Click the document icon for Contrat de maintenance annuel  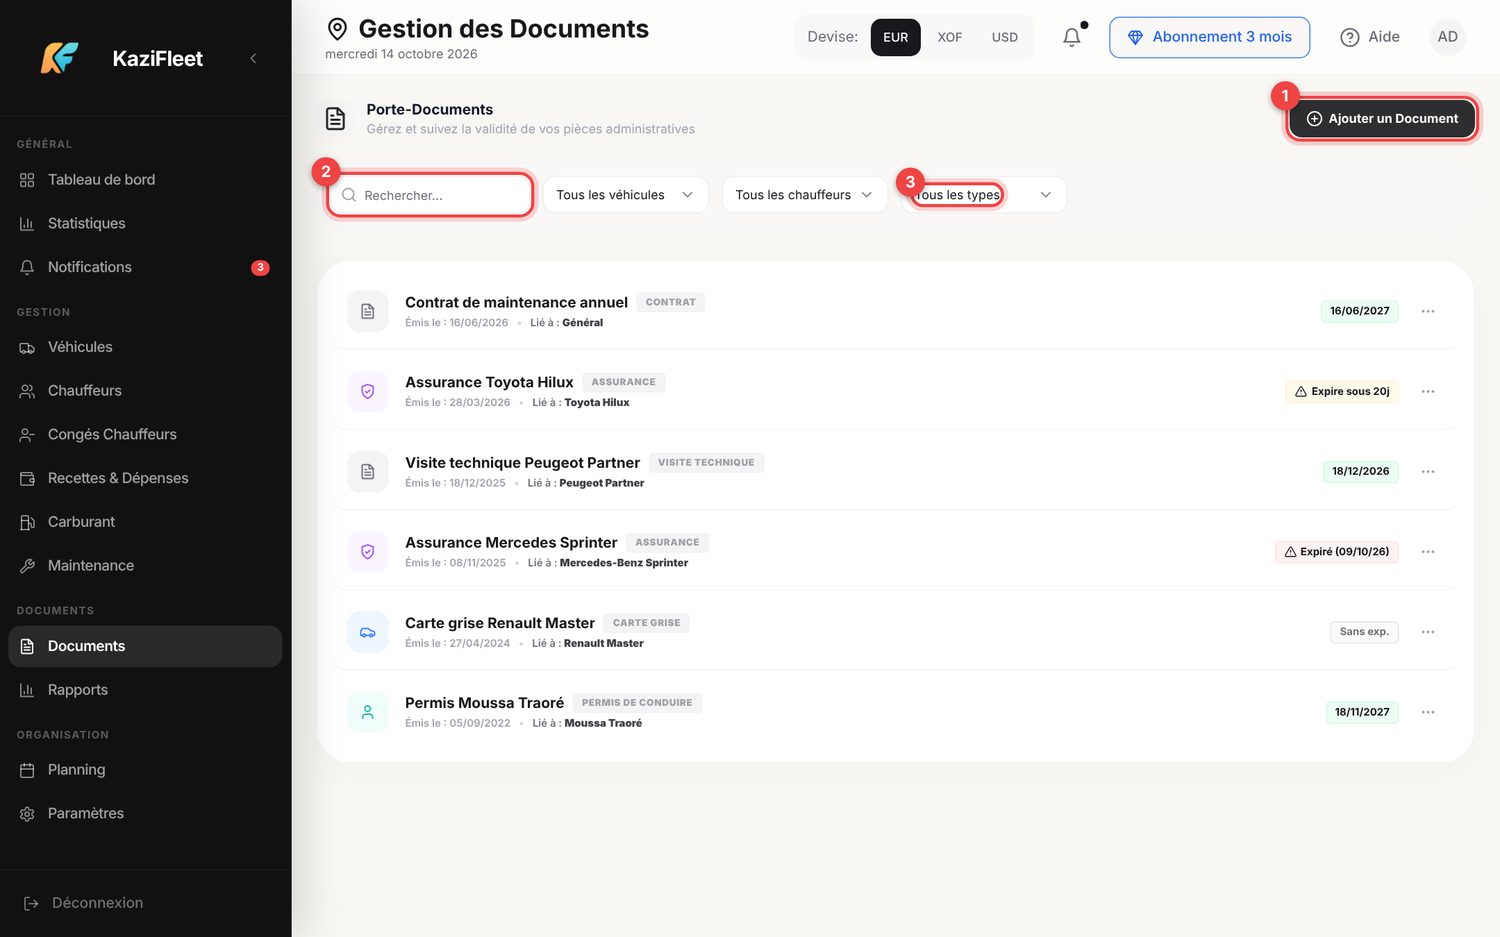pyautogui.click(x=368, y=311)
